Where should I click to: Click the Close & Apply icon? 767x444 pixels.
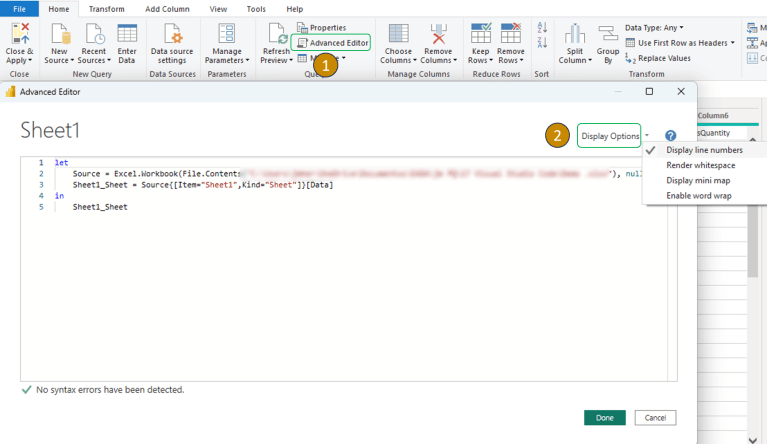click(19, 34)
